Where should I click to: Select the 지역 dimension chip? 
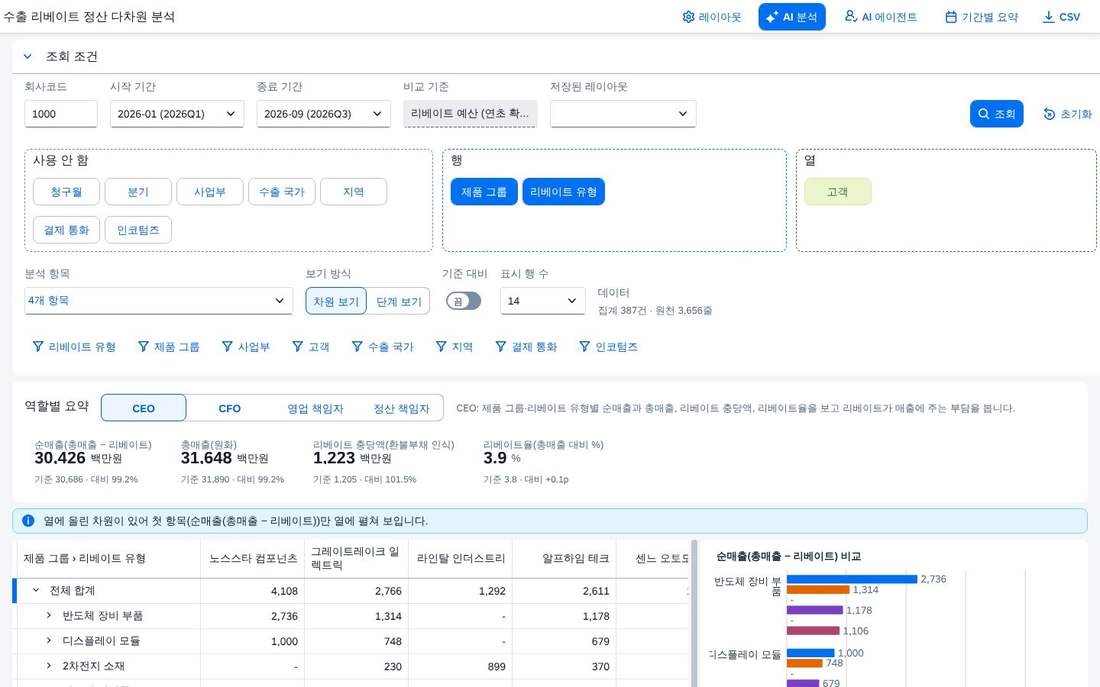coord(353,192)
